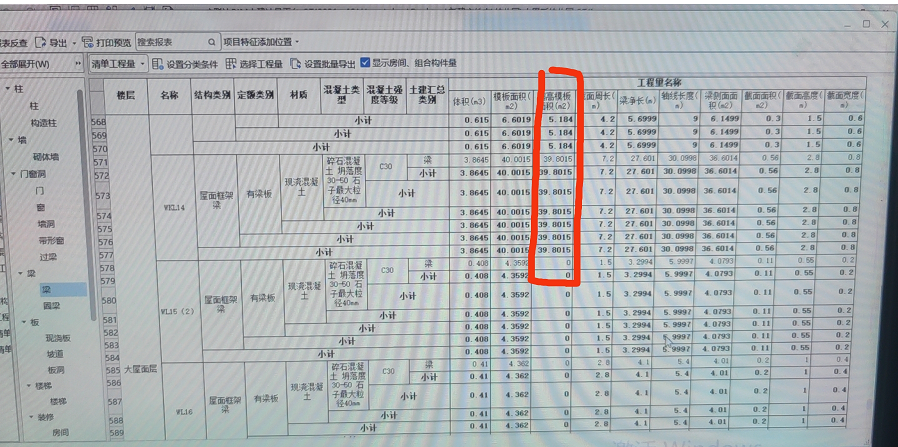Click row number 587 header
Viewport: 898px width, 447px height.
click(x=114, y=402)
